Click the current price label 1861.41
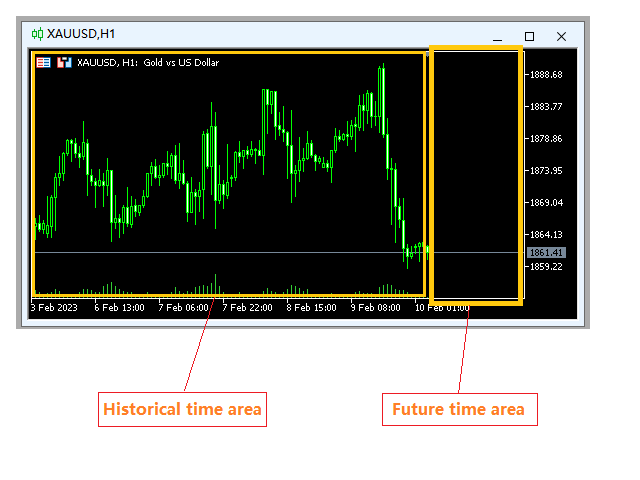Screen dimensions: 640x480 click(546, 253)
